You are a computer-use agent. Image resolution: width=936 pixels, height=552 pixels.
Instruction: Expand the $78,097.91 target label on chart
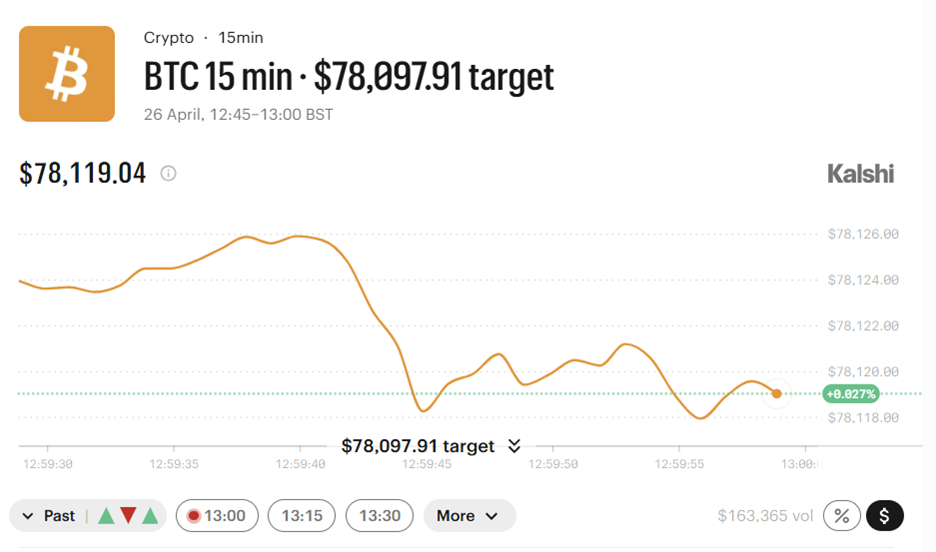point(418,446)
